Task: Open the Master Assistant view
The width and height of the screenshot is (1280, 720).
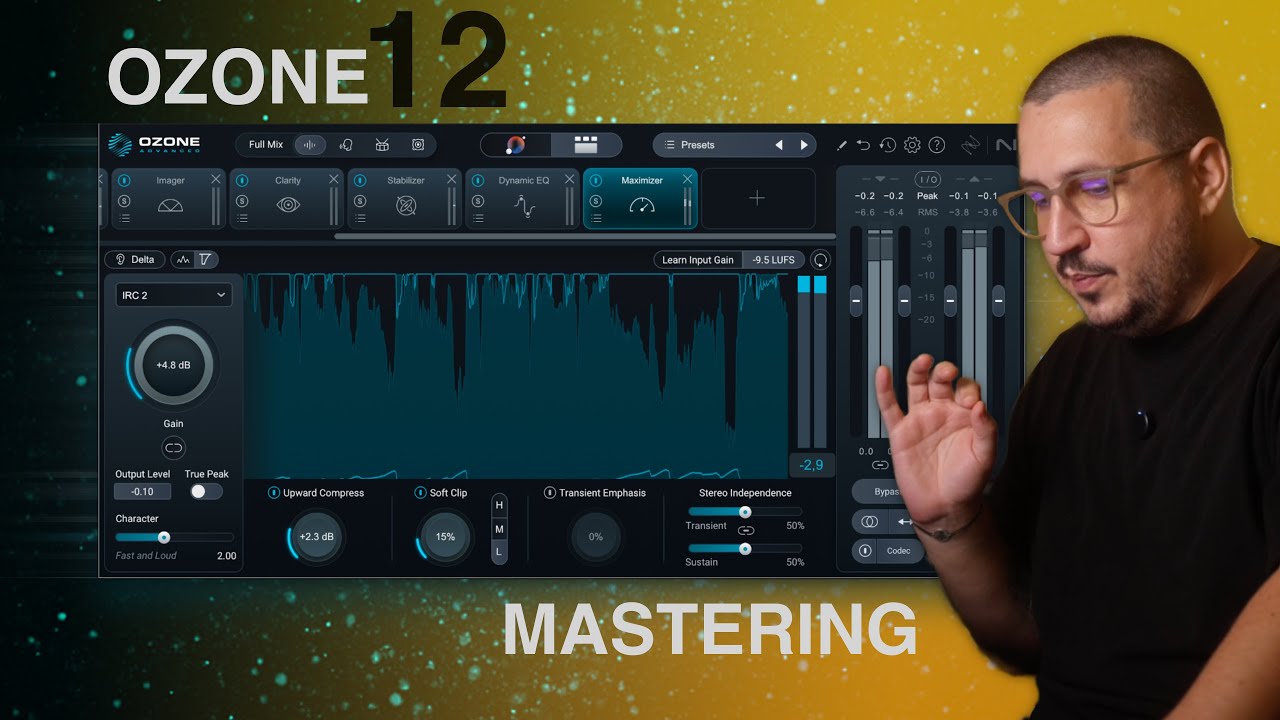Action: point(516,145)
